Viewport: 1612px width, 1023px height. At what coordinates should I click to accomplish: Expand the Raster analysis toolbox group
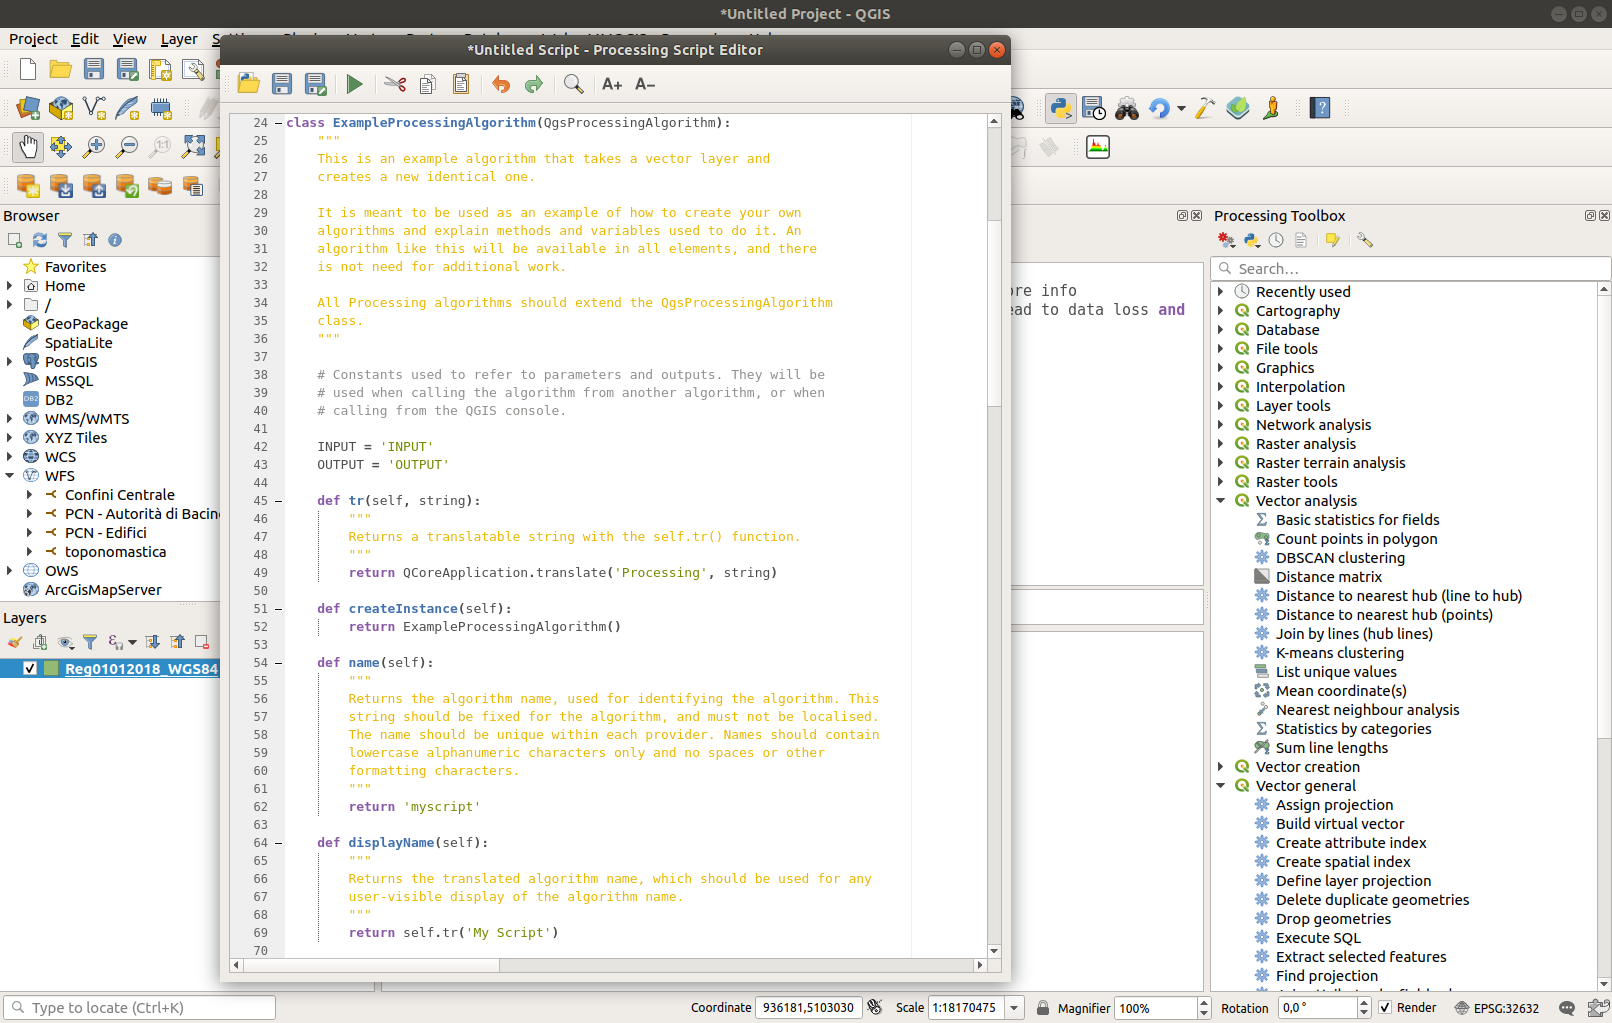(x=1221, y=444)
